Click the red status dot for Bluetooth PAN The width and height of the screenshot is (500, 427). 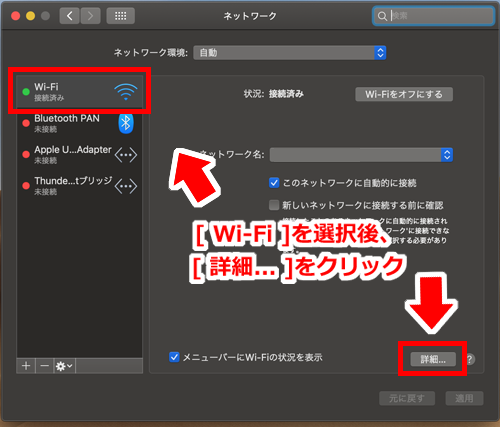point(26,123)
